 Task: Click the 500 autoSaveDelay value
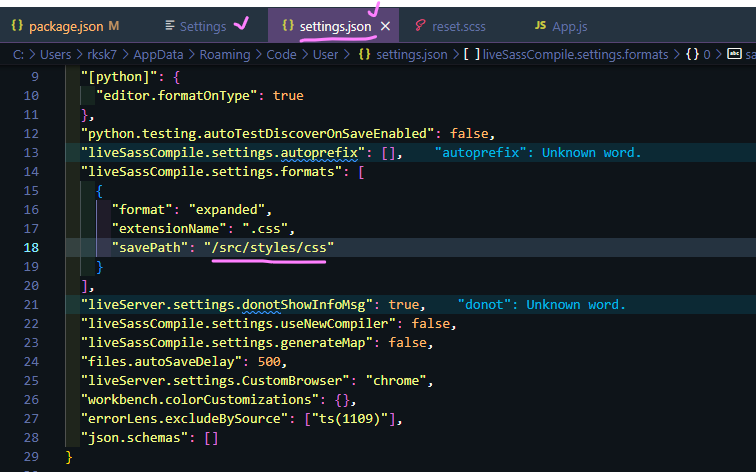click(x=269, y=362)
